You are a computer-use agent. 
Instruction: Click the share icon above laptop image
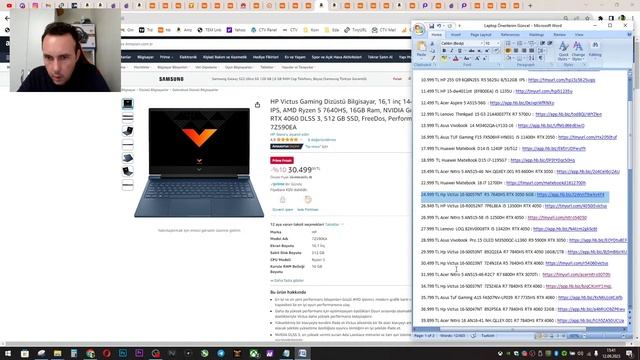(257, 105)
